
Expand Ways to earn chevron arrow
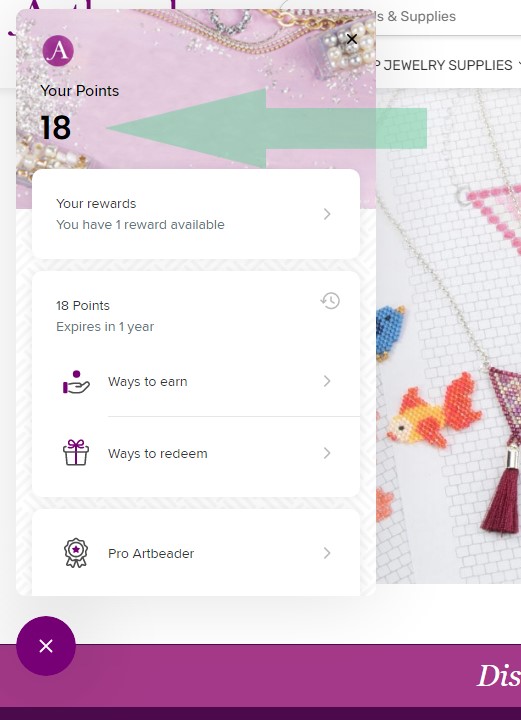point(327,381)
